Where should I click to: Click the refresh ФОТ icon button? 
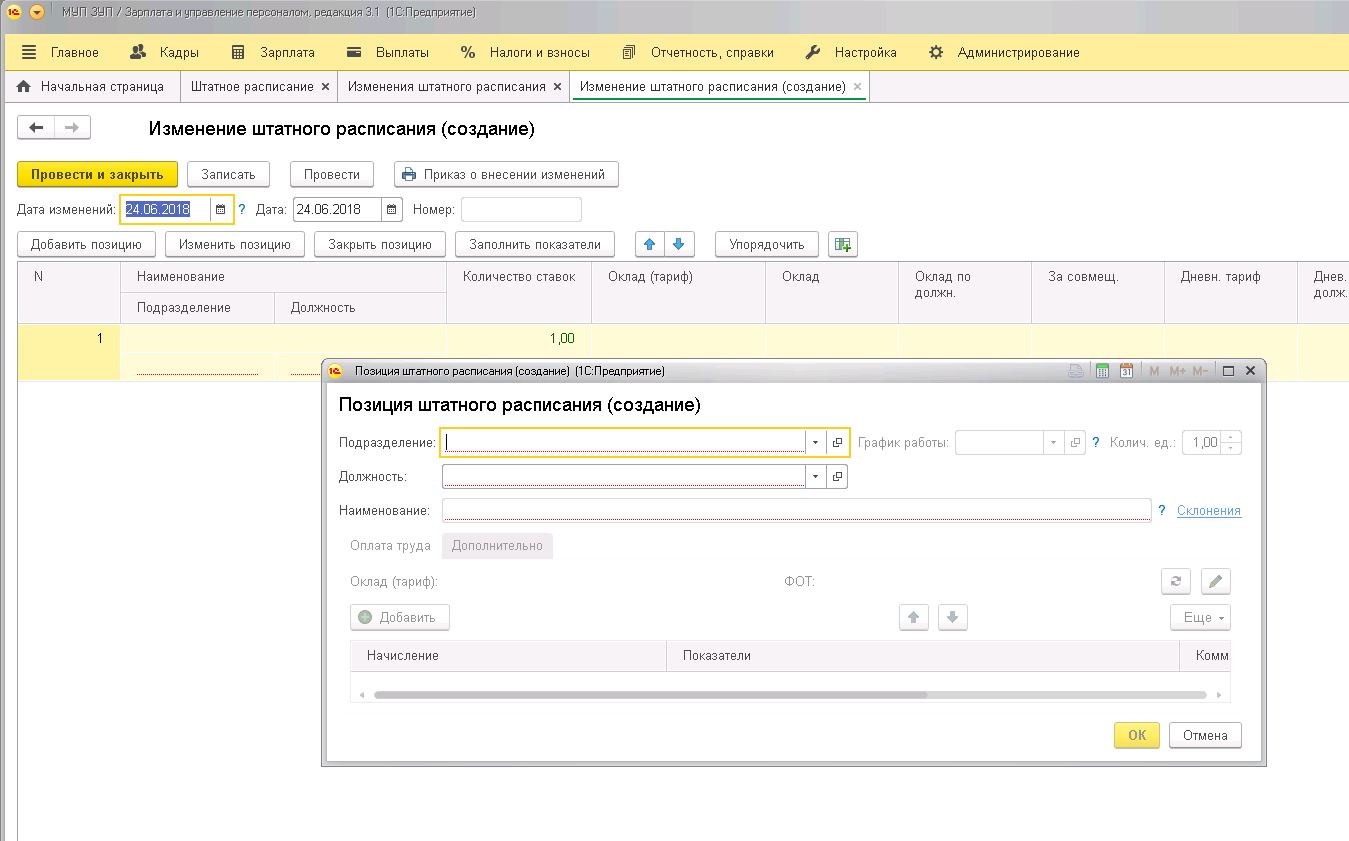tap(1176, 581)
